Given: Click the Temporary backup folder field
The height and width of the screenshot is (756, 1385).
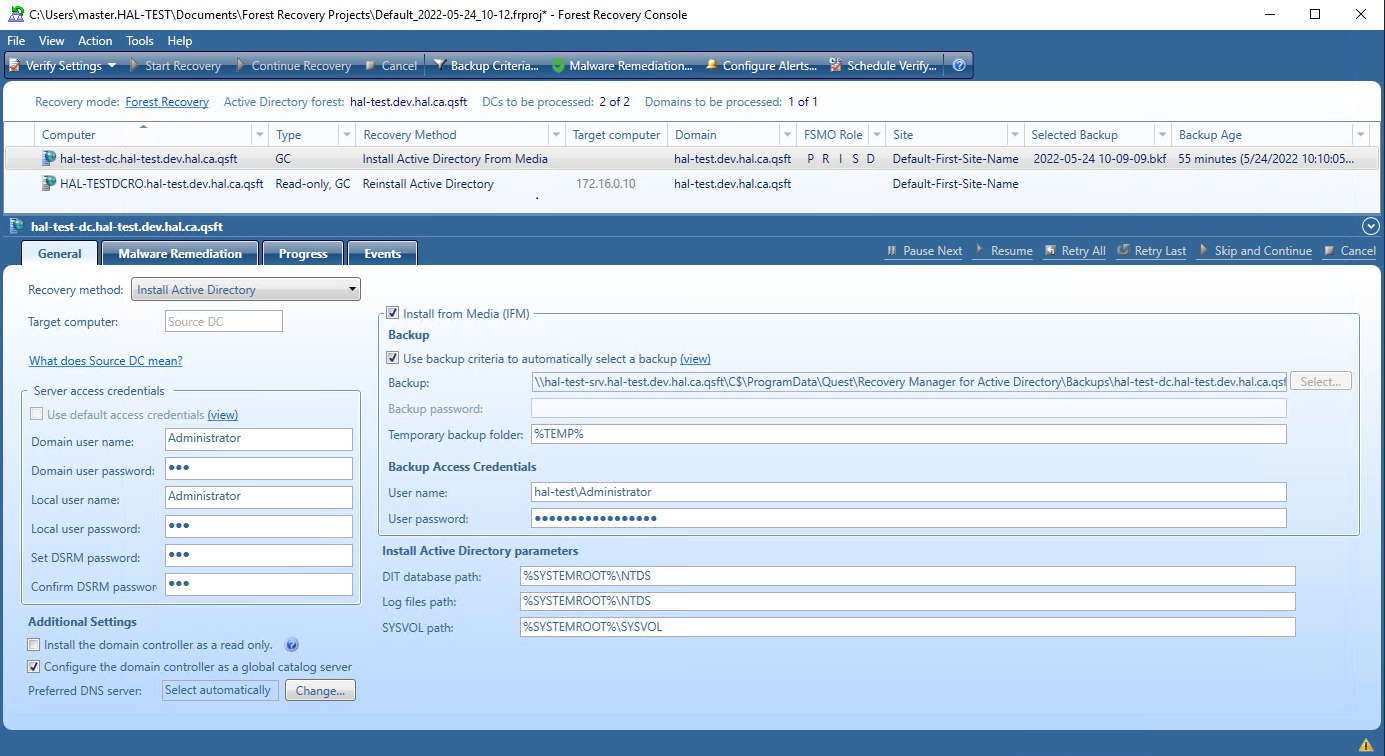Looking at the screenshot, I should (x=909, y=434).
